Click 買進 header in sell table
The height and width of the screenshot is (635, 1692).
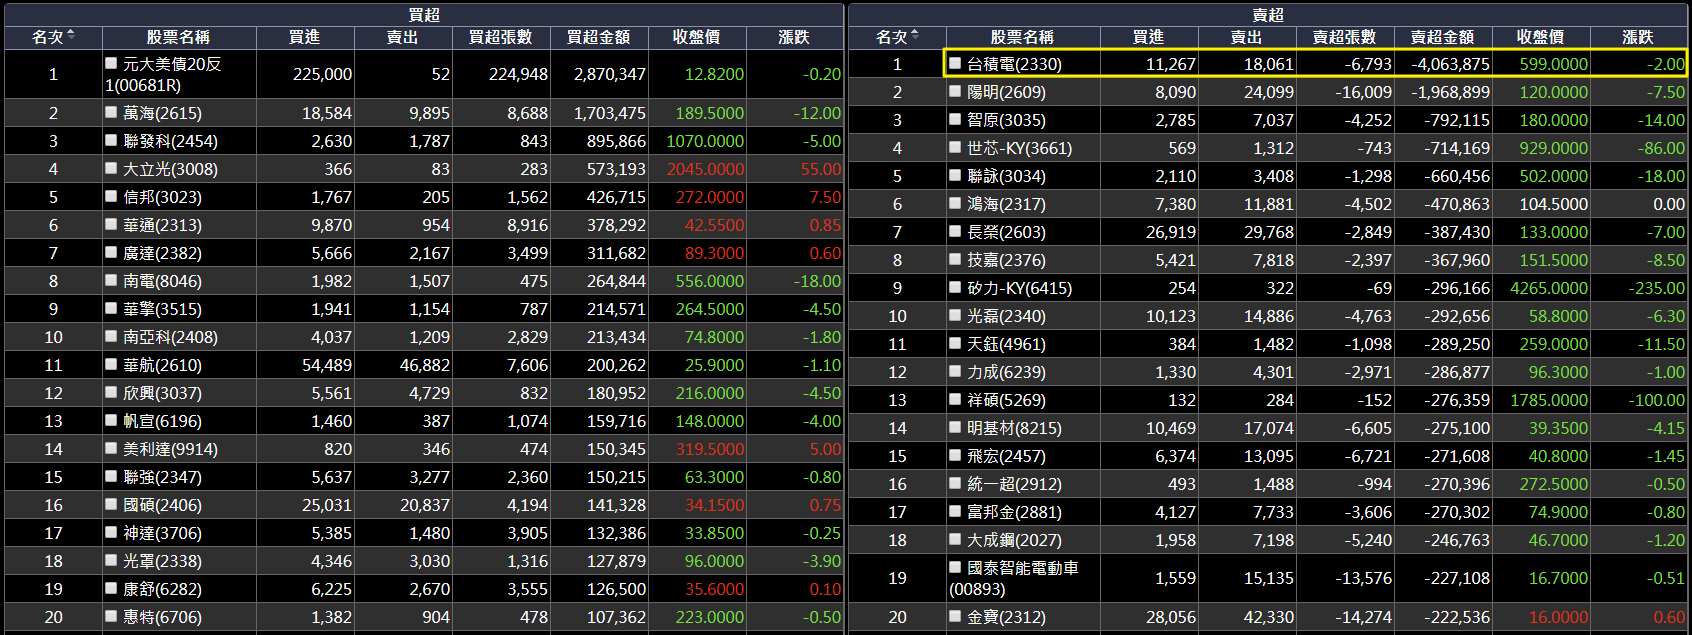[1149, 37]
